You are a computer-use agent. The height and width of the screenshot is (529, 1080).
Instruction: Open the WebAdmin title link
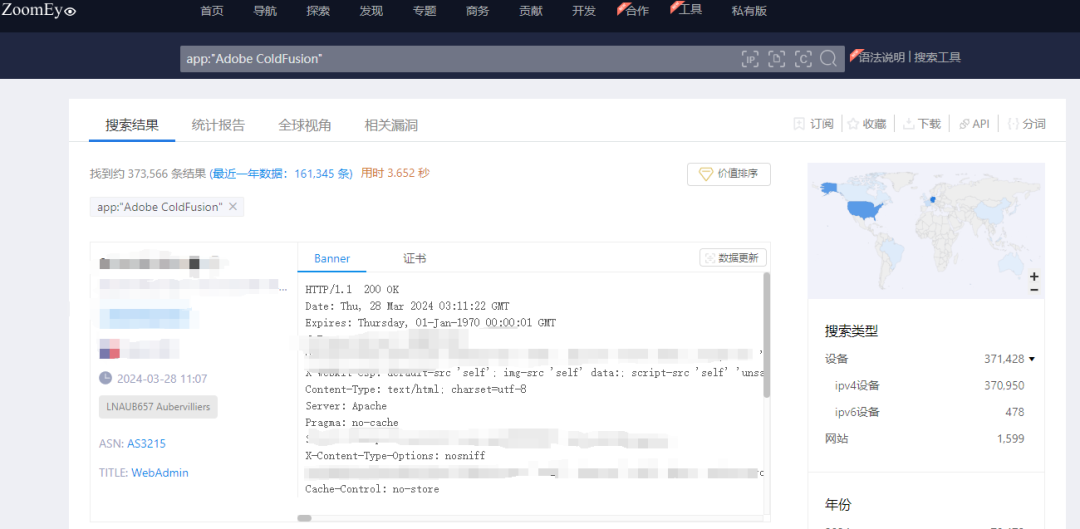pos(160,473)
